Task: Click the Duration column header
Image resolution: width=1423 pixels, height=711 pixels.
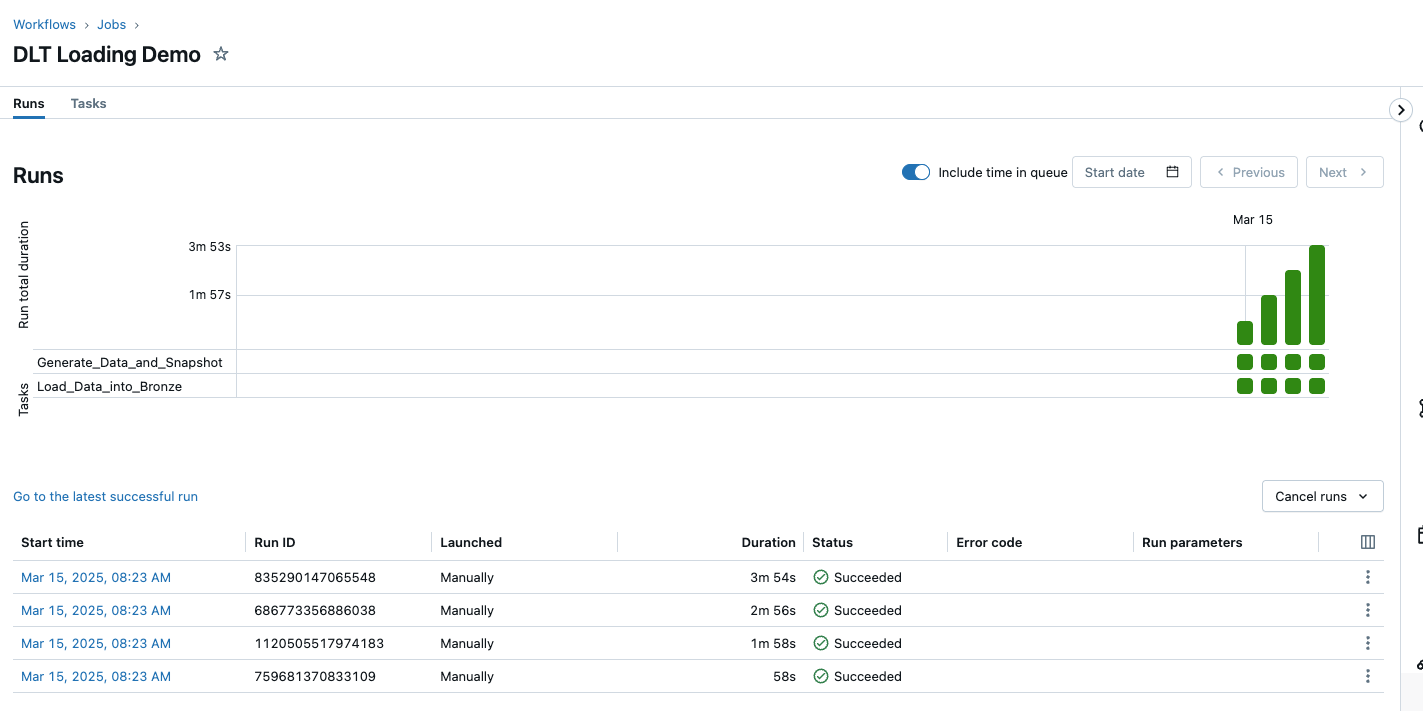Action: pyautogui.click(x=768, y=542)
